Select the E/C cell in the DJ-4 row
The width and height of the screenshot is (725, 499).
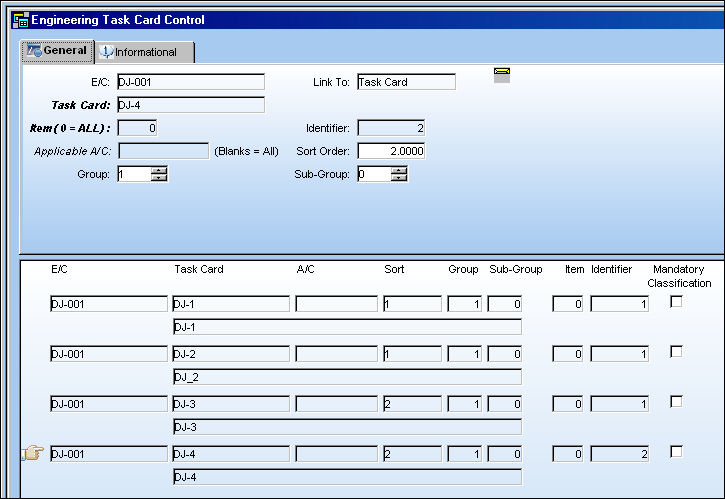coord(109,454)
